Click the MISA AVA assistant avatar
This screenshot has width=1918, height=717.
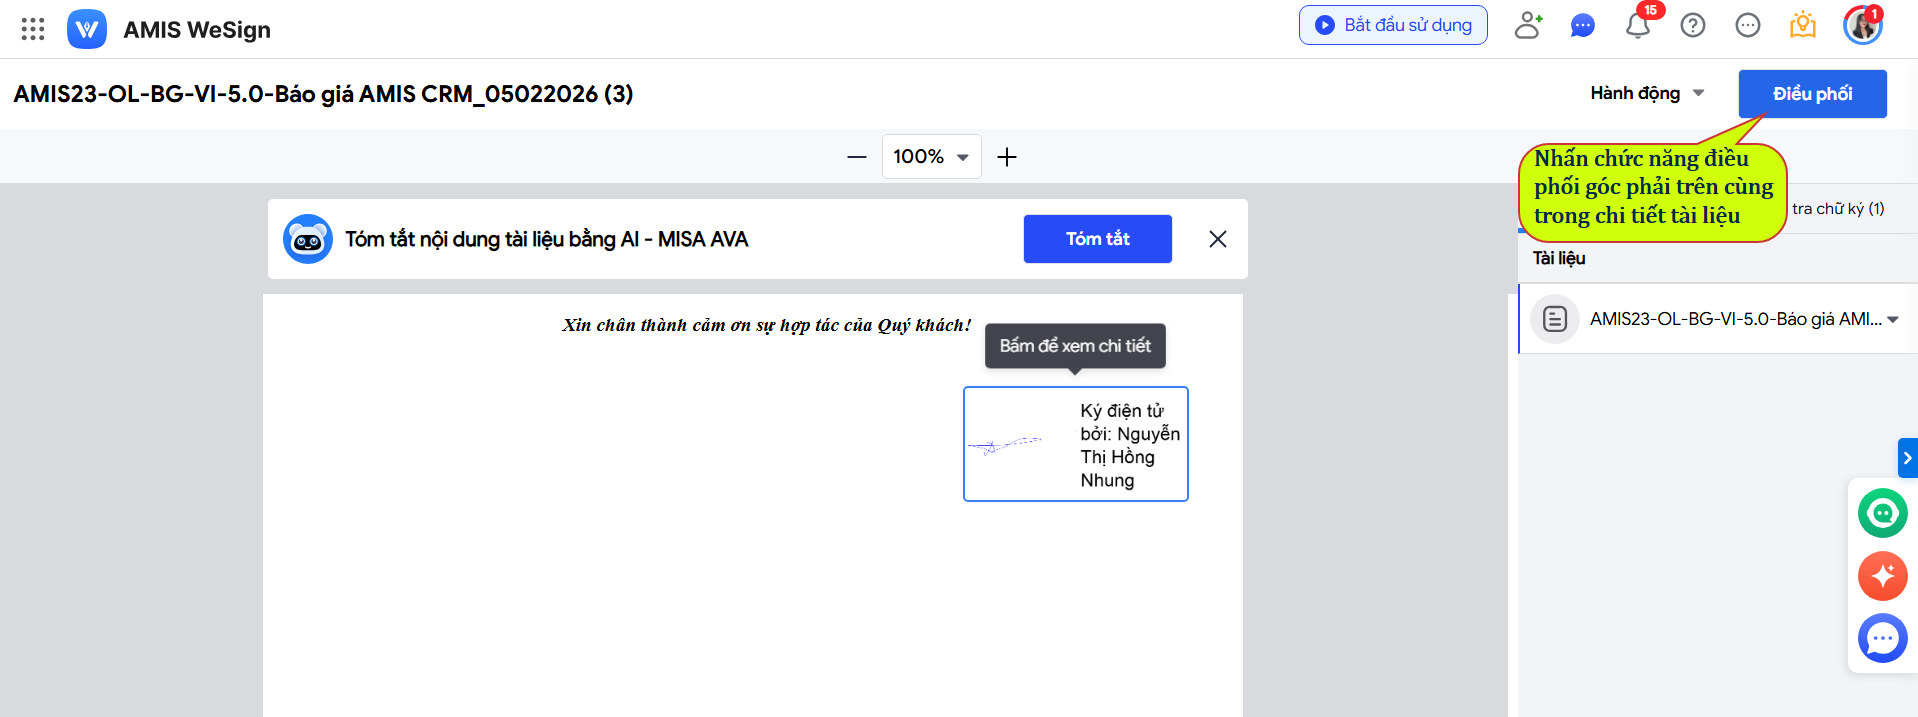308,239
